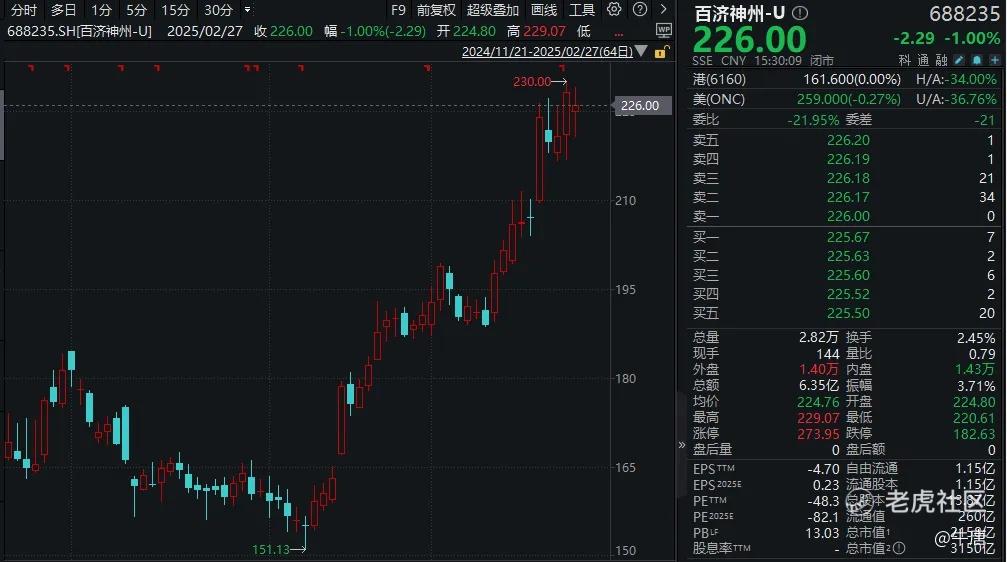Set a price alert with bell icon

coord(977,60)
